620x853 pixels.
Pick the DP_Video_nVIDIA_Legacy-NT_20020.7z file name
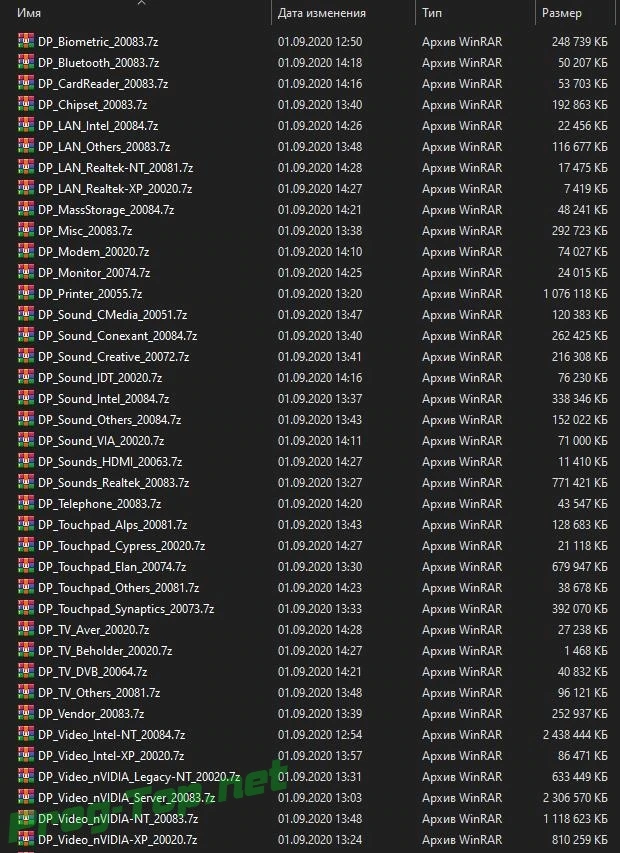pyautogui.click(x=139, y=777)
